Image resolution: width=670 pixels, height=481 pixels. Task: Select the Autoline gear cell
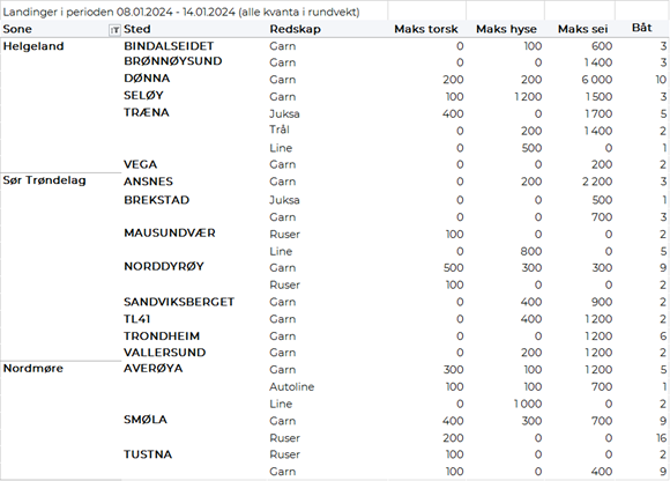(291, 385)
